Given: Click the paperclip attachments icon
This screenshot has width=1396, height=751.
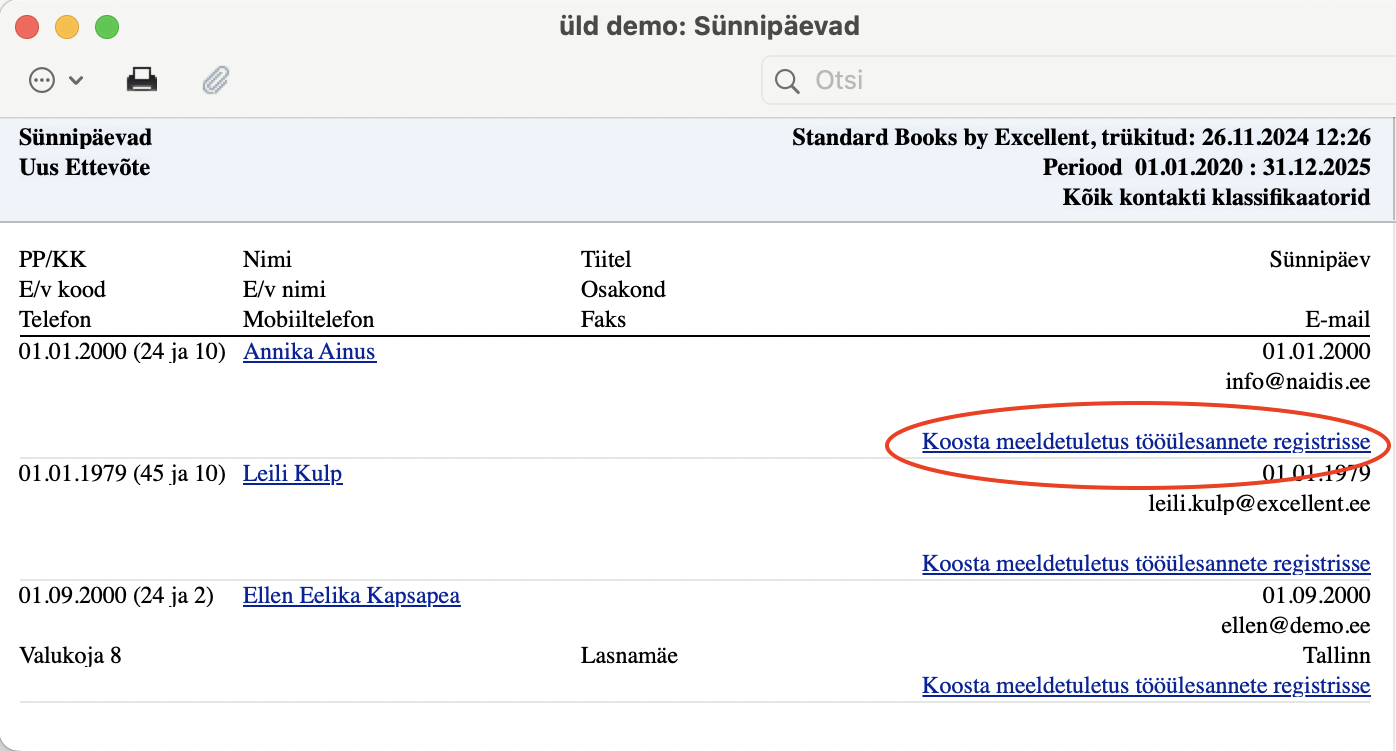Looking at the screenshot, I should point(216,80).
